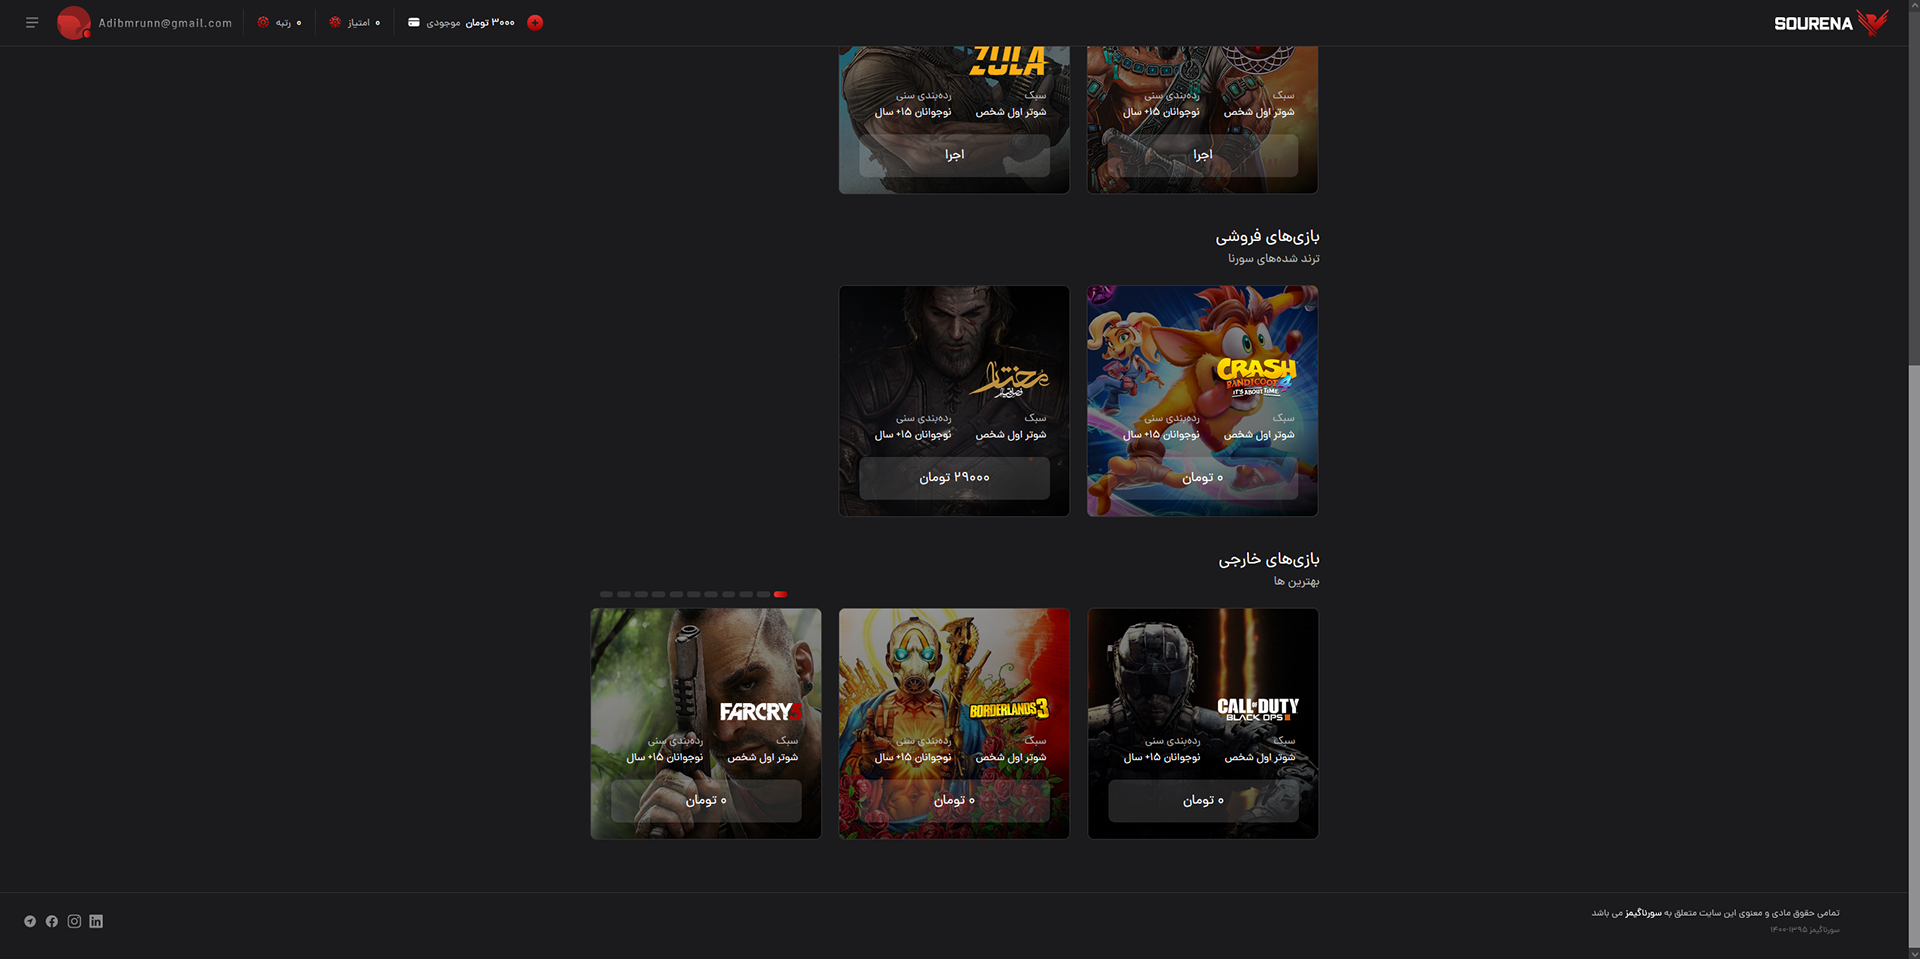The image size is (1920, 959).
Task: Click the price button on Far Cry 3
Action: 706,800
